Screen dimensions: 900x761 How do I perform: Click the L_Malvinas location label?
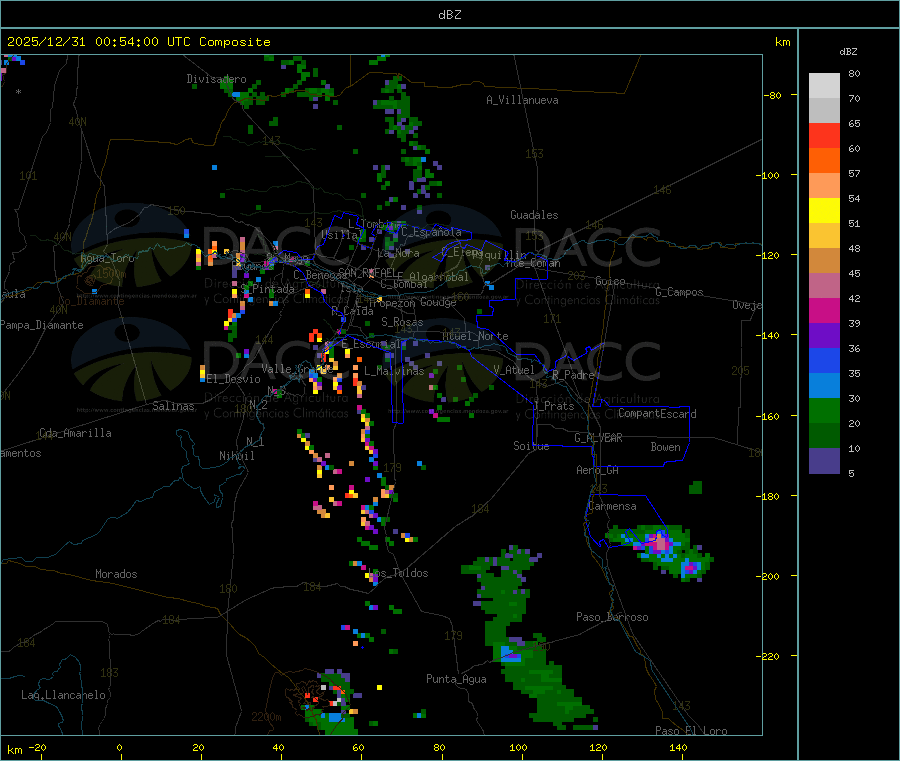(394, 371)
